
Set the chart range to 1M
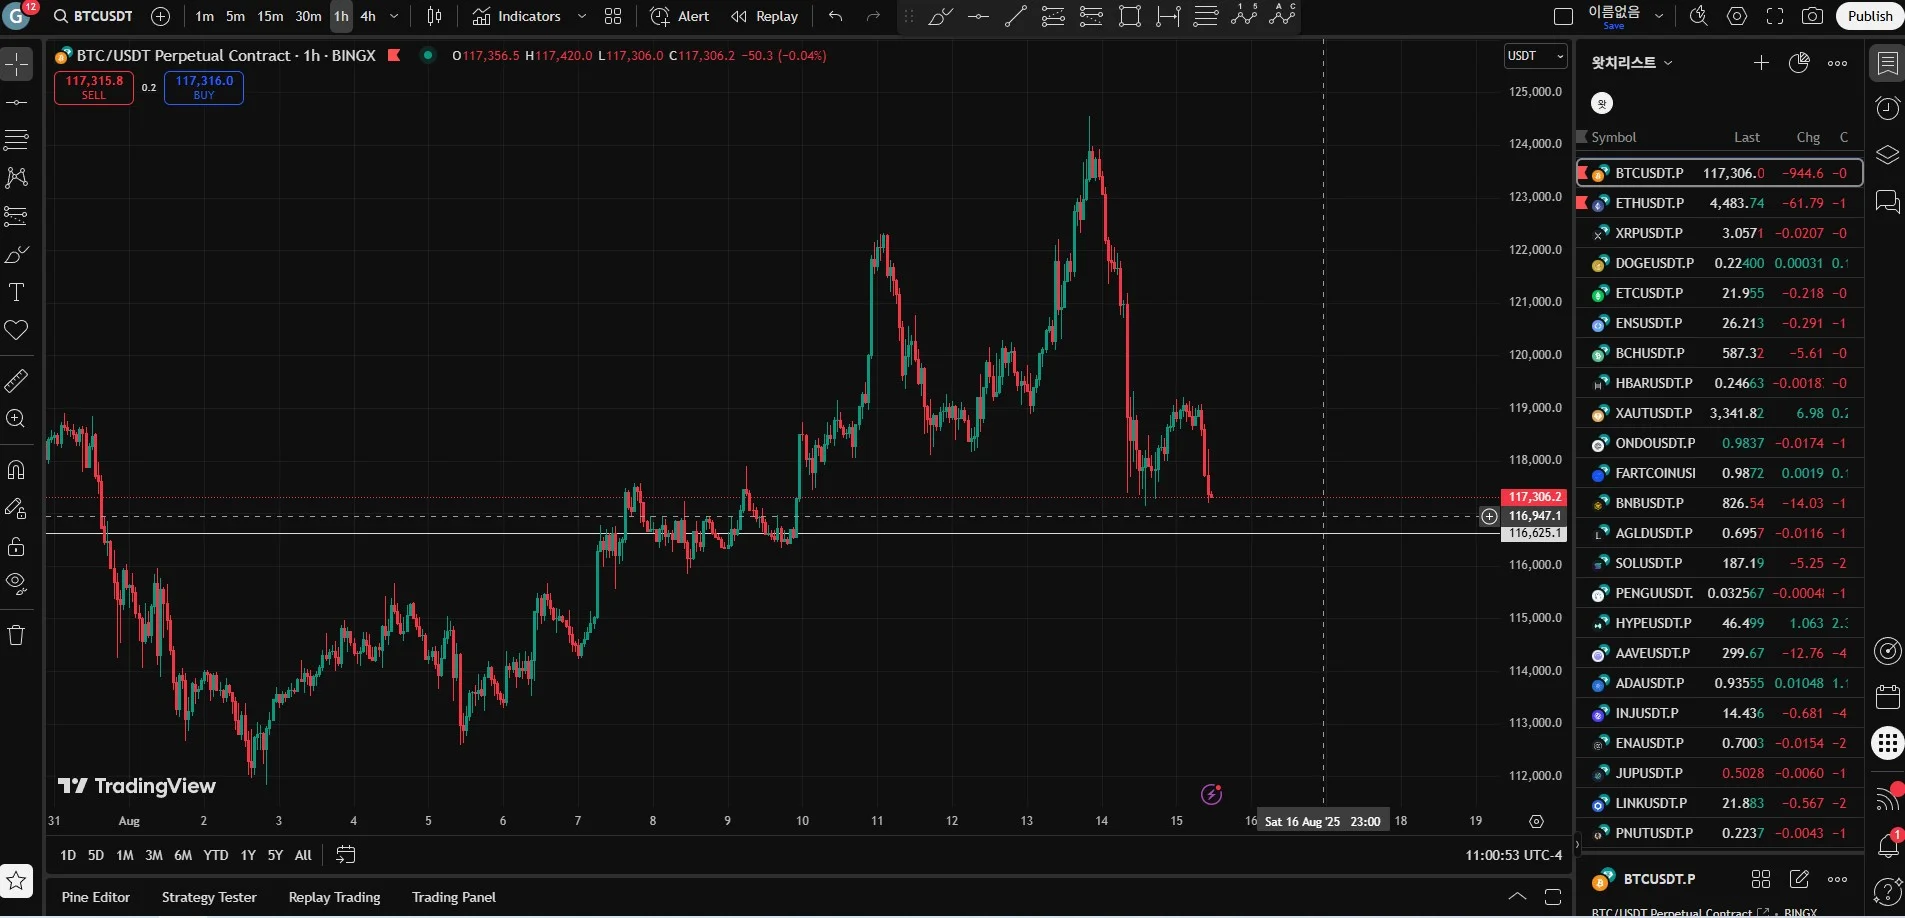[125, 855]
